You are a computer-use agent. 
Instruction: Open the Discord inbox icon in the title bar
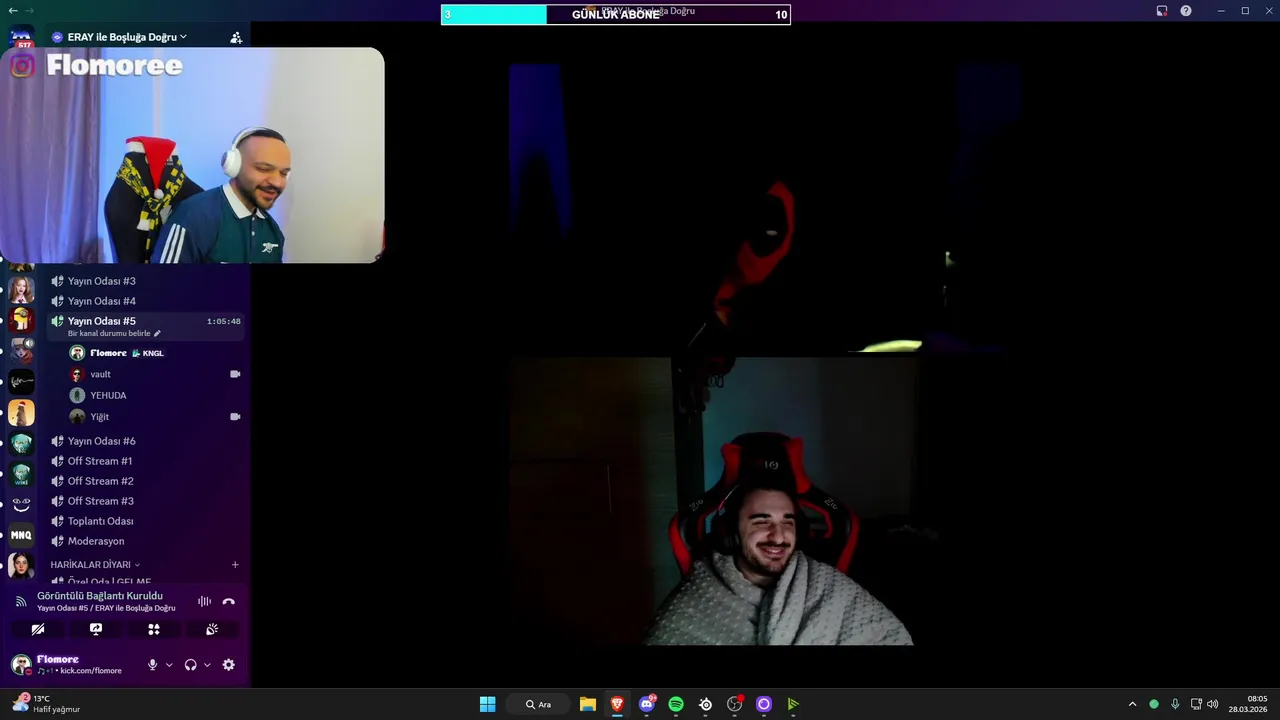pos(1162,11)
